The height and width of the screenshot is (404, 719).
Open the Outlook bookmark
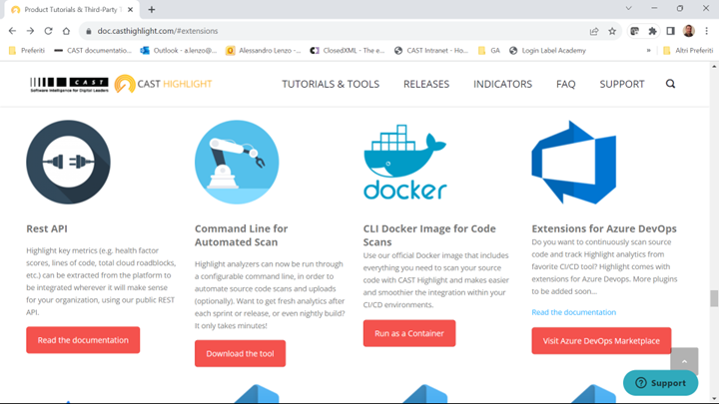coord(179,50)
